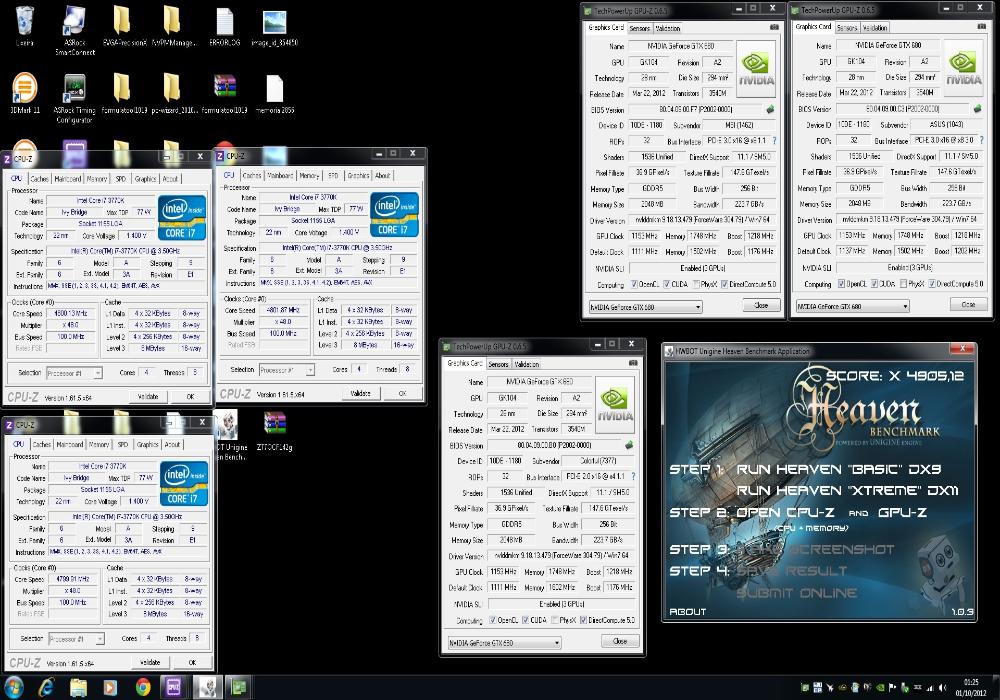Open Internet Explorer from the taskbar
The height and width of the screenshot is (700, 1000).
47,687
